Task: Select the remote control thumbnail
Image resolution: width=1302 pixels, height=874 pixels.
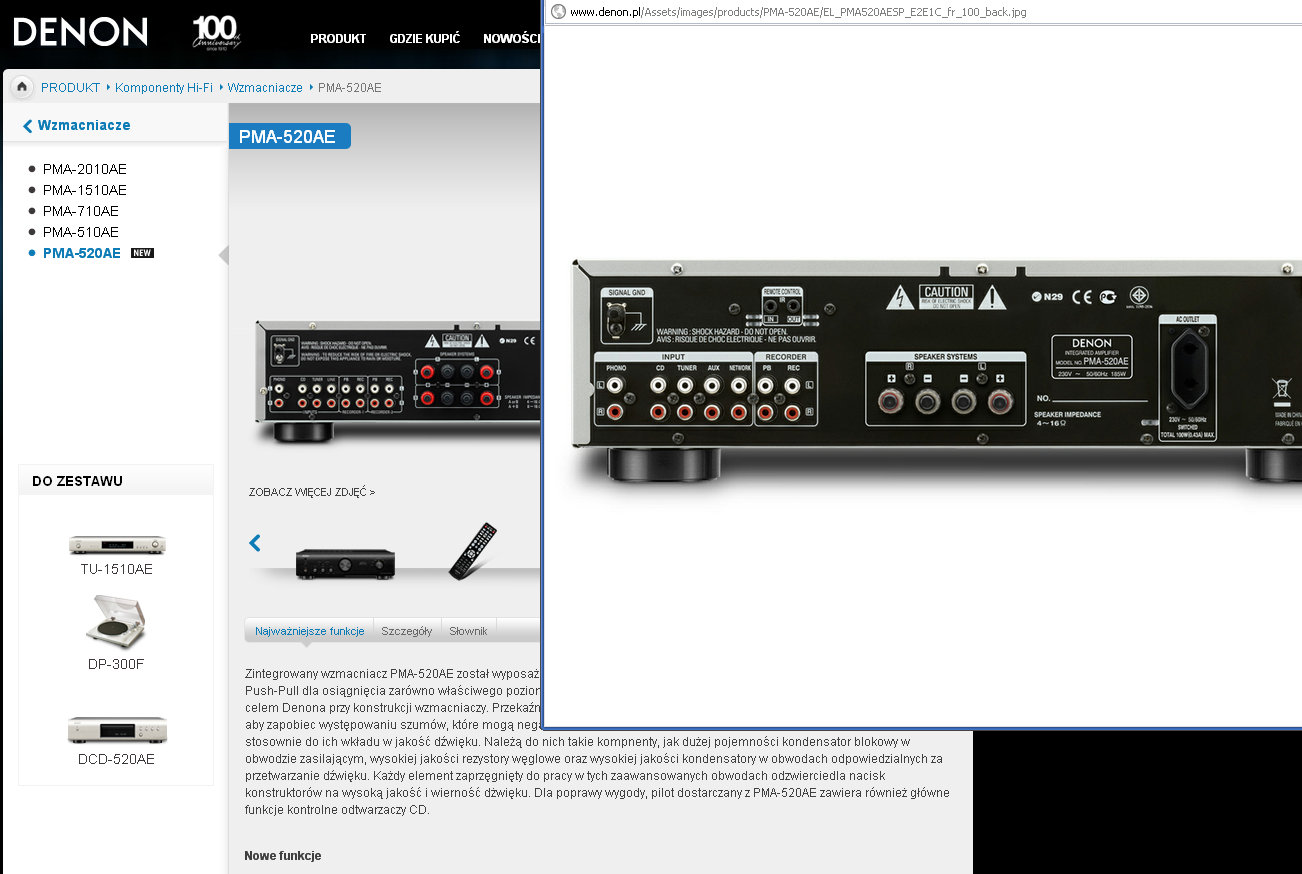Action: [472, 550]
